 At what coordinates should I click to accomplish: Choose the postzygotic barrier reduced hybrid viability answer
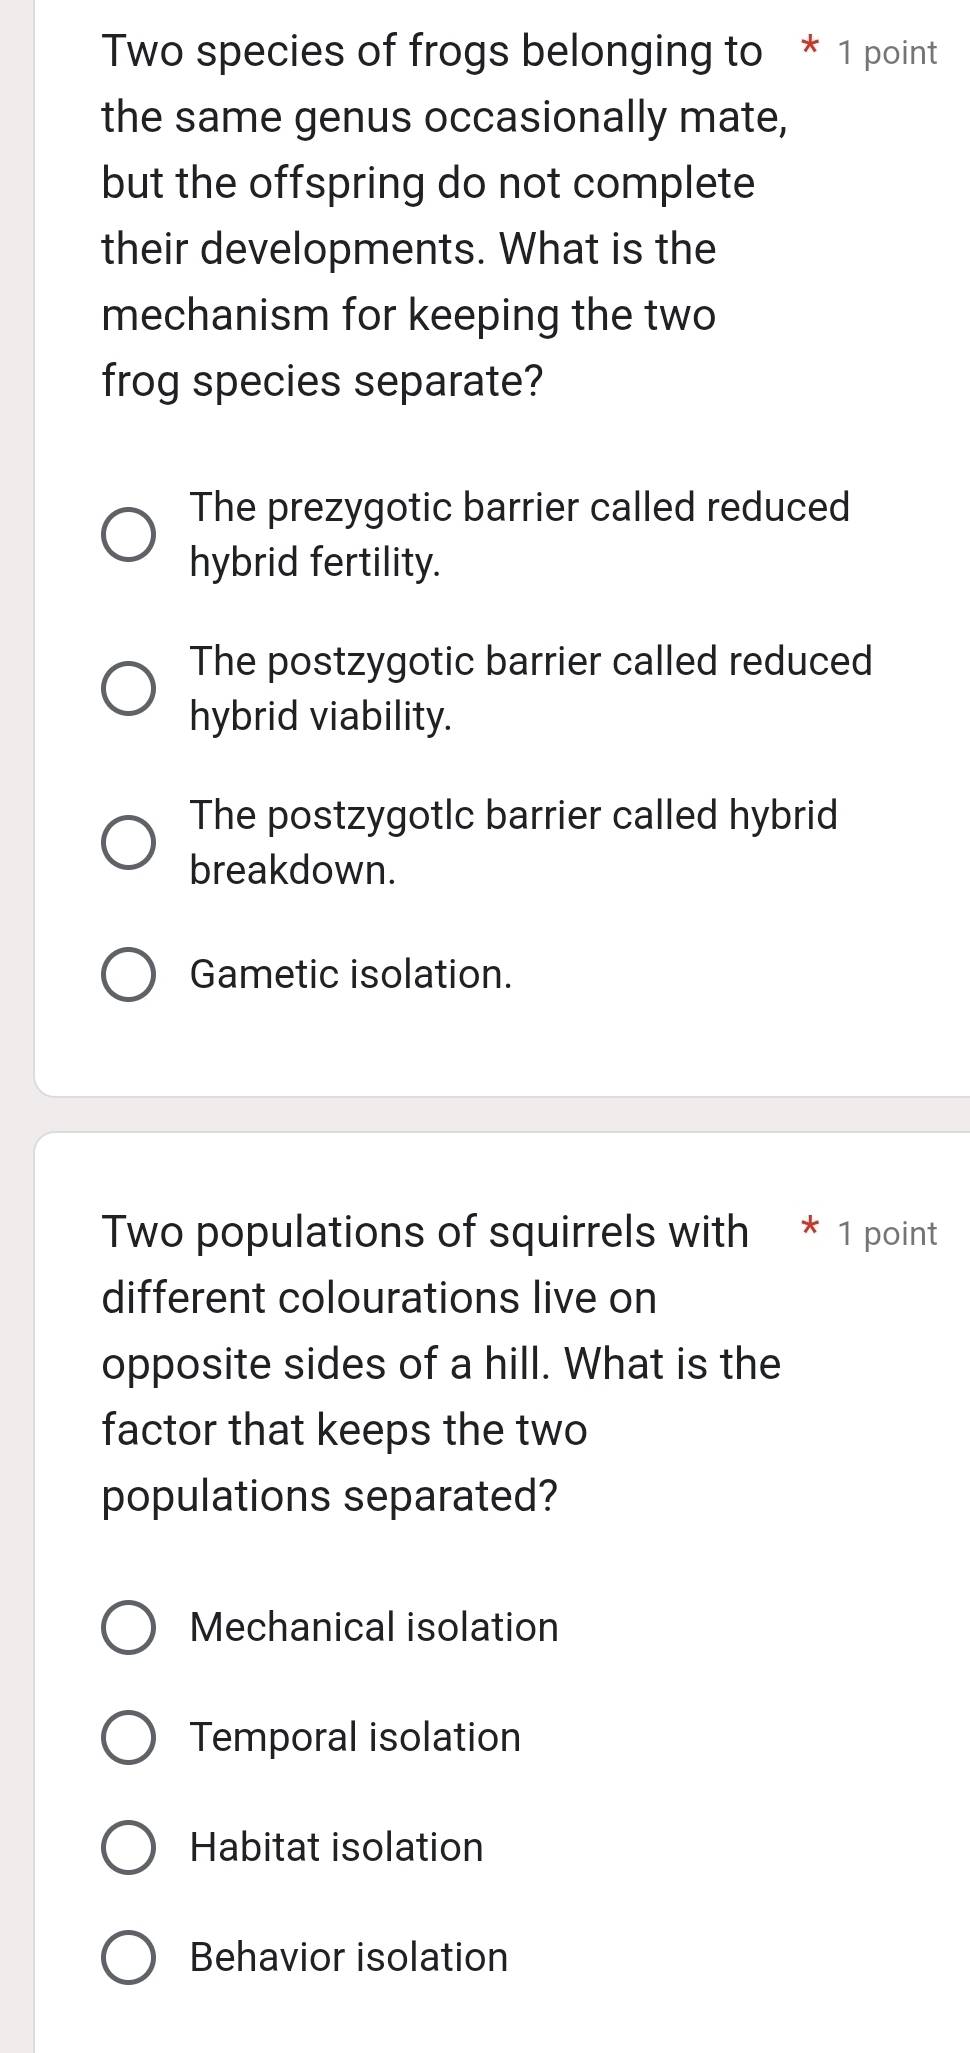[x=128, y=687]
